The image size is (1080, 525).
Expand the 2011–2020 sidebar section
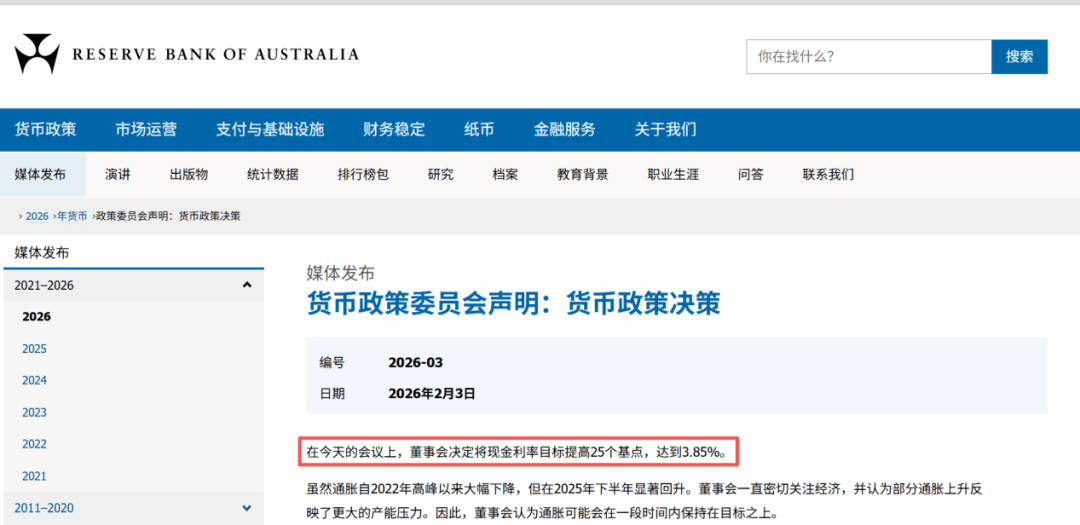pos(247,508)
